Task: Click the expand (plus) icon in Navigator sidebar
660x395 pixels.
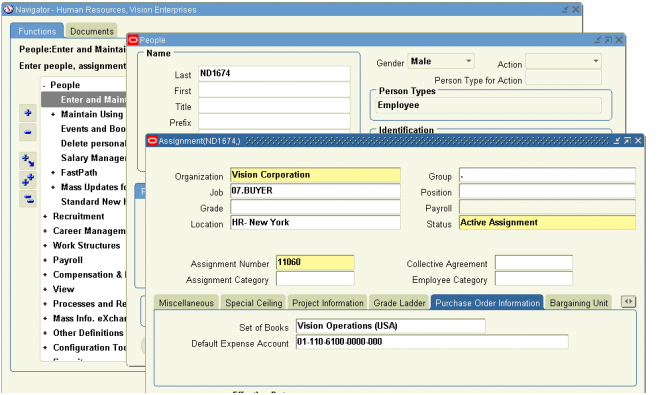Action: [x=28, y=113]
